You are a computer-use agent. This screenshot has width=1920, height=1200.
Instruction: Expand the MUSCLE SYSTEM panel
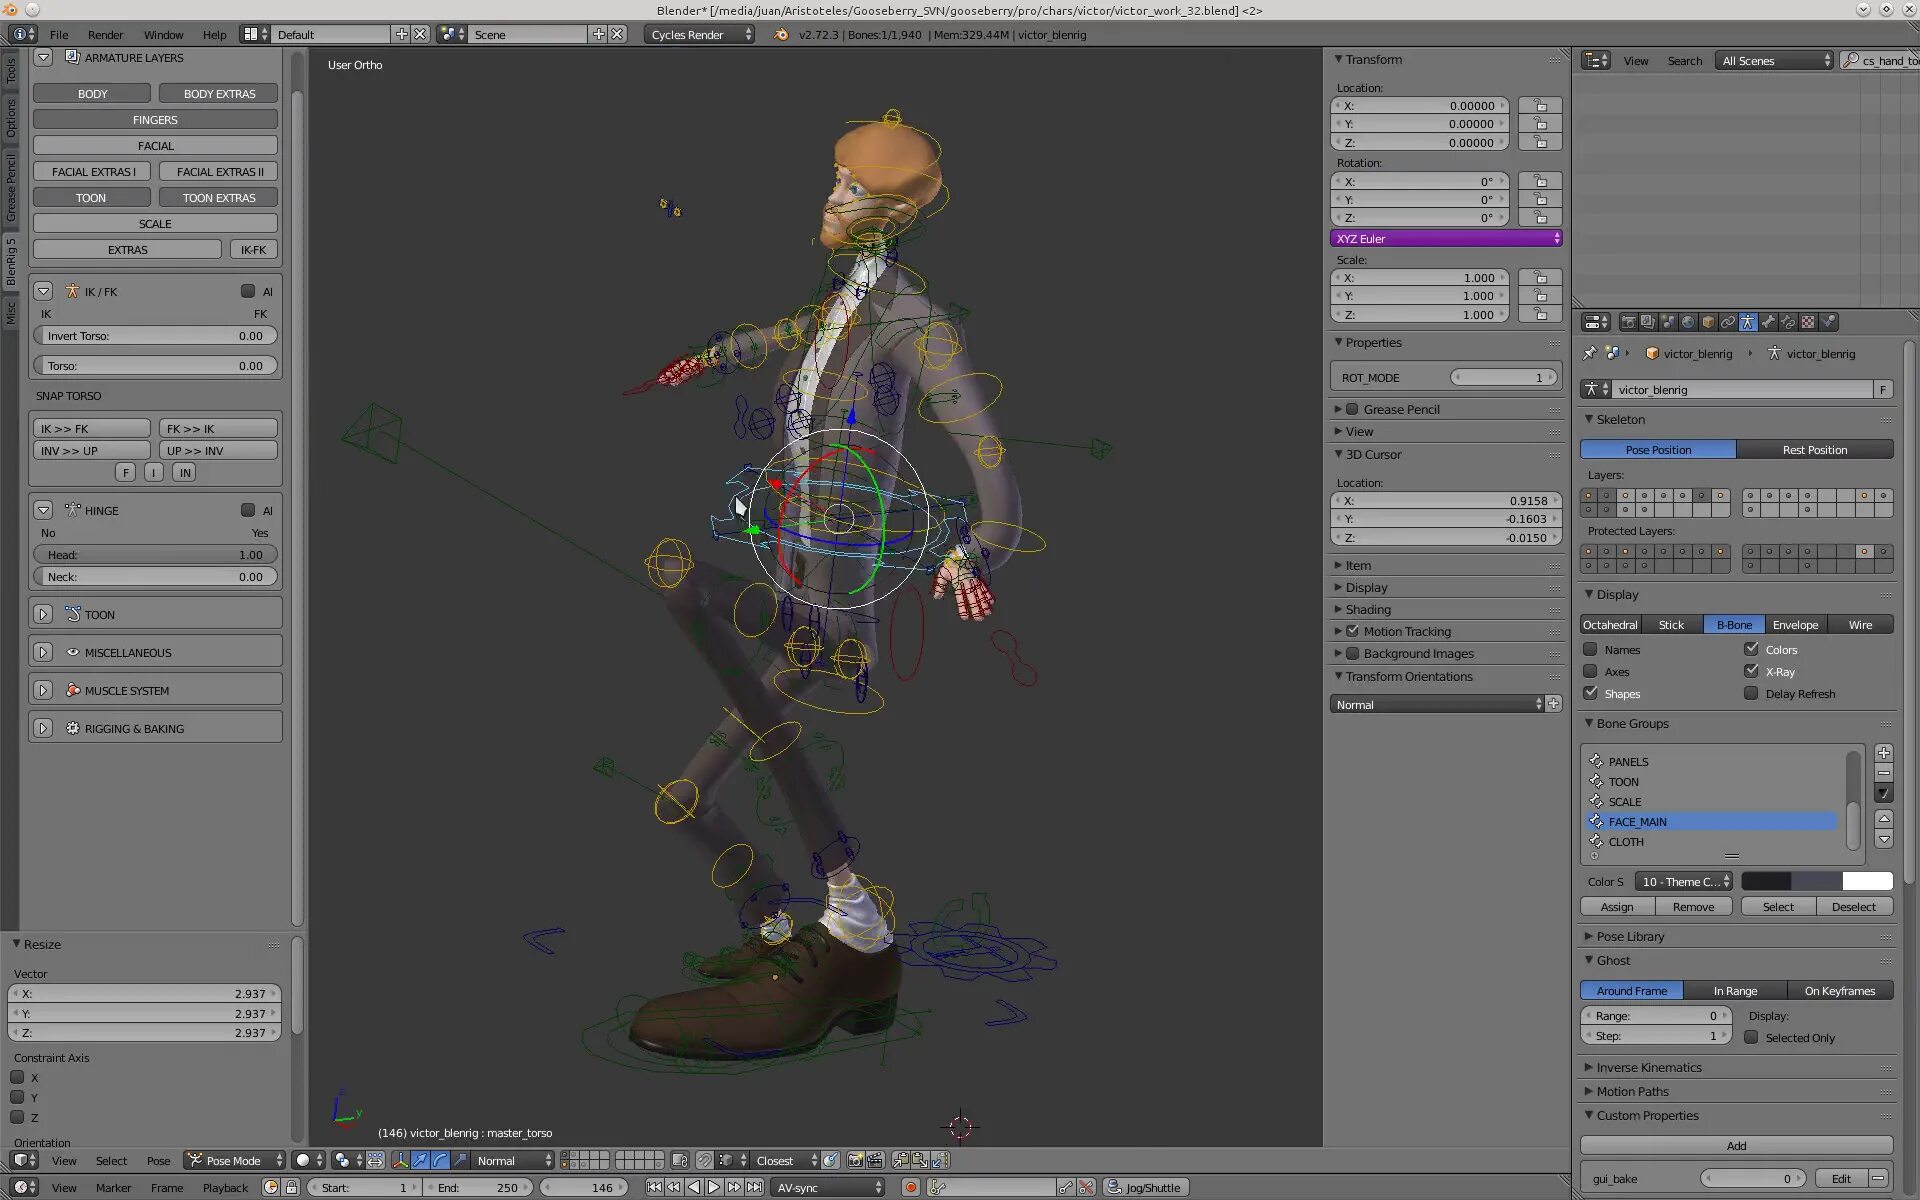pos(43,690)
